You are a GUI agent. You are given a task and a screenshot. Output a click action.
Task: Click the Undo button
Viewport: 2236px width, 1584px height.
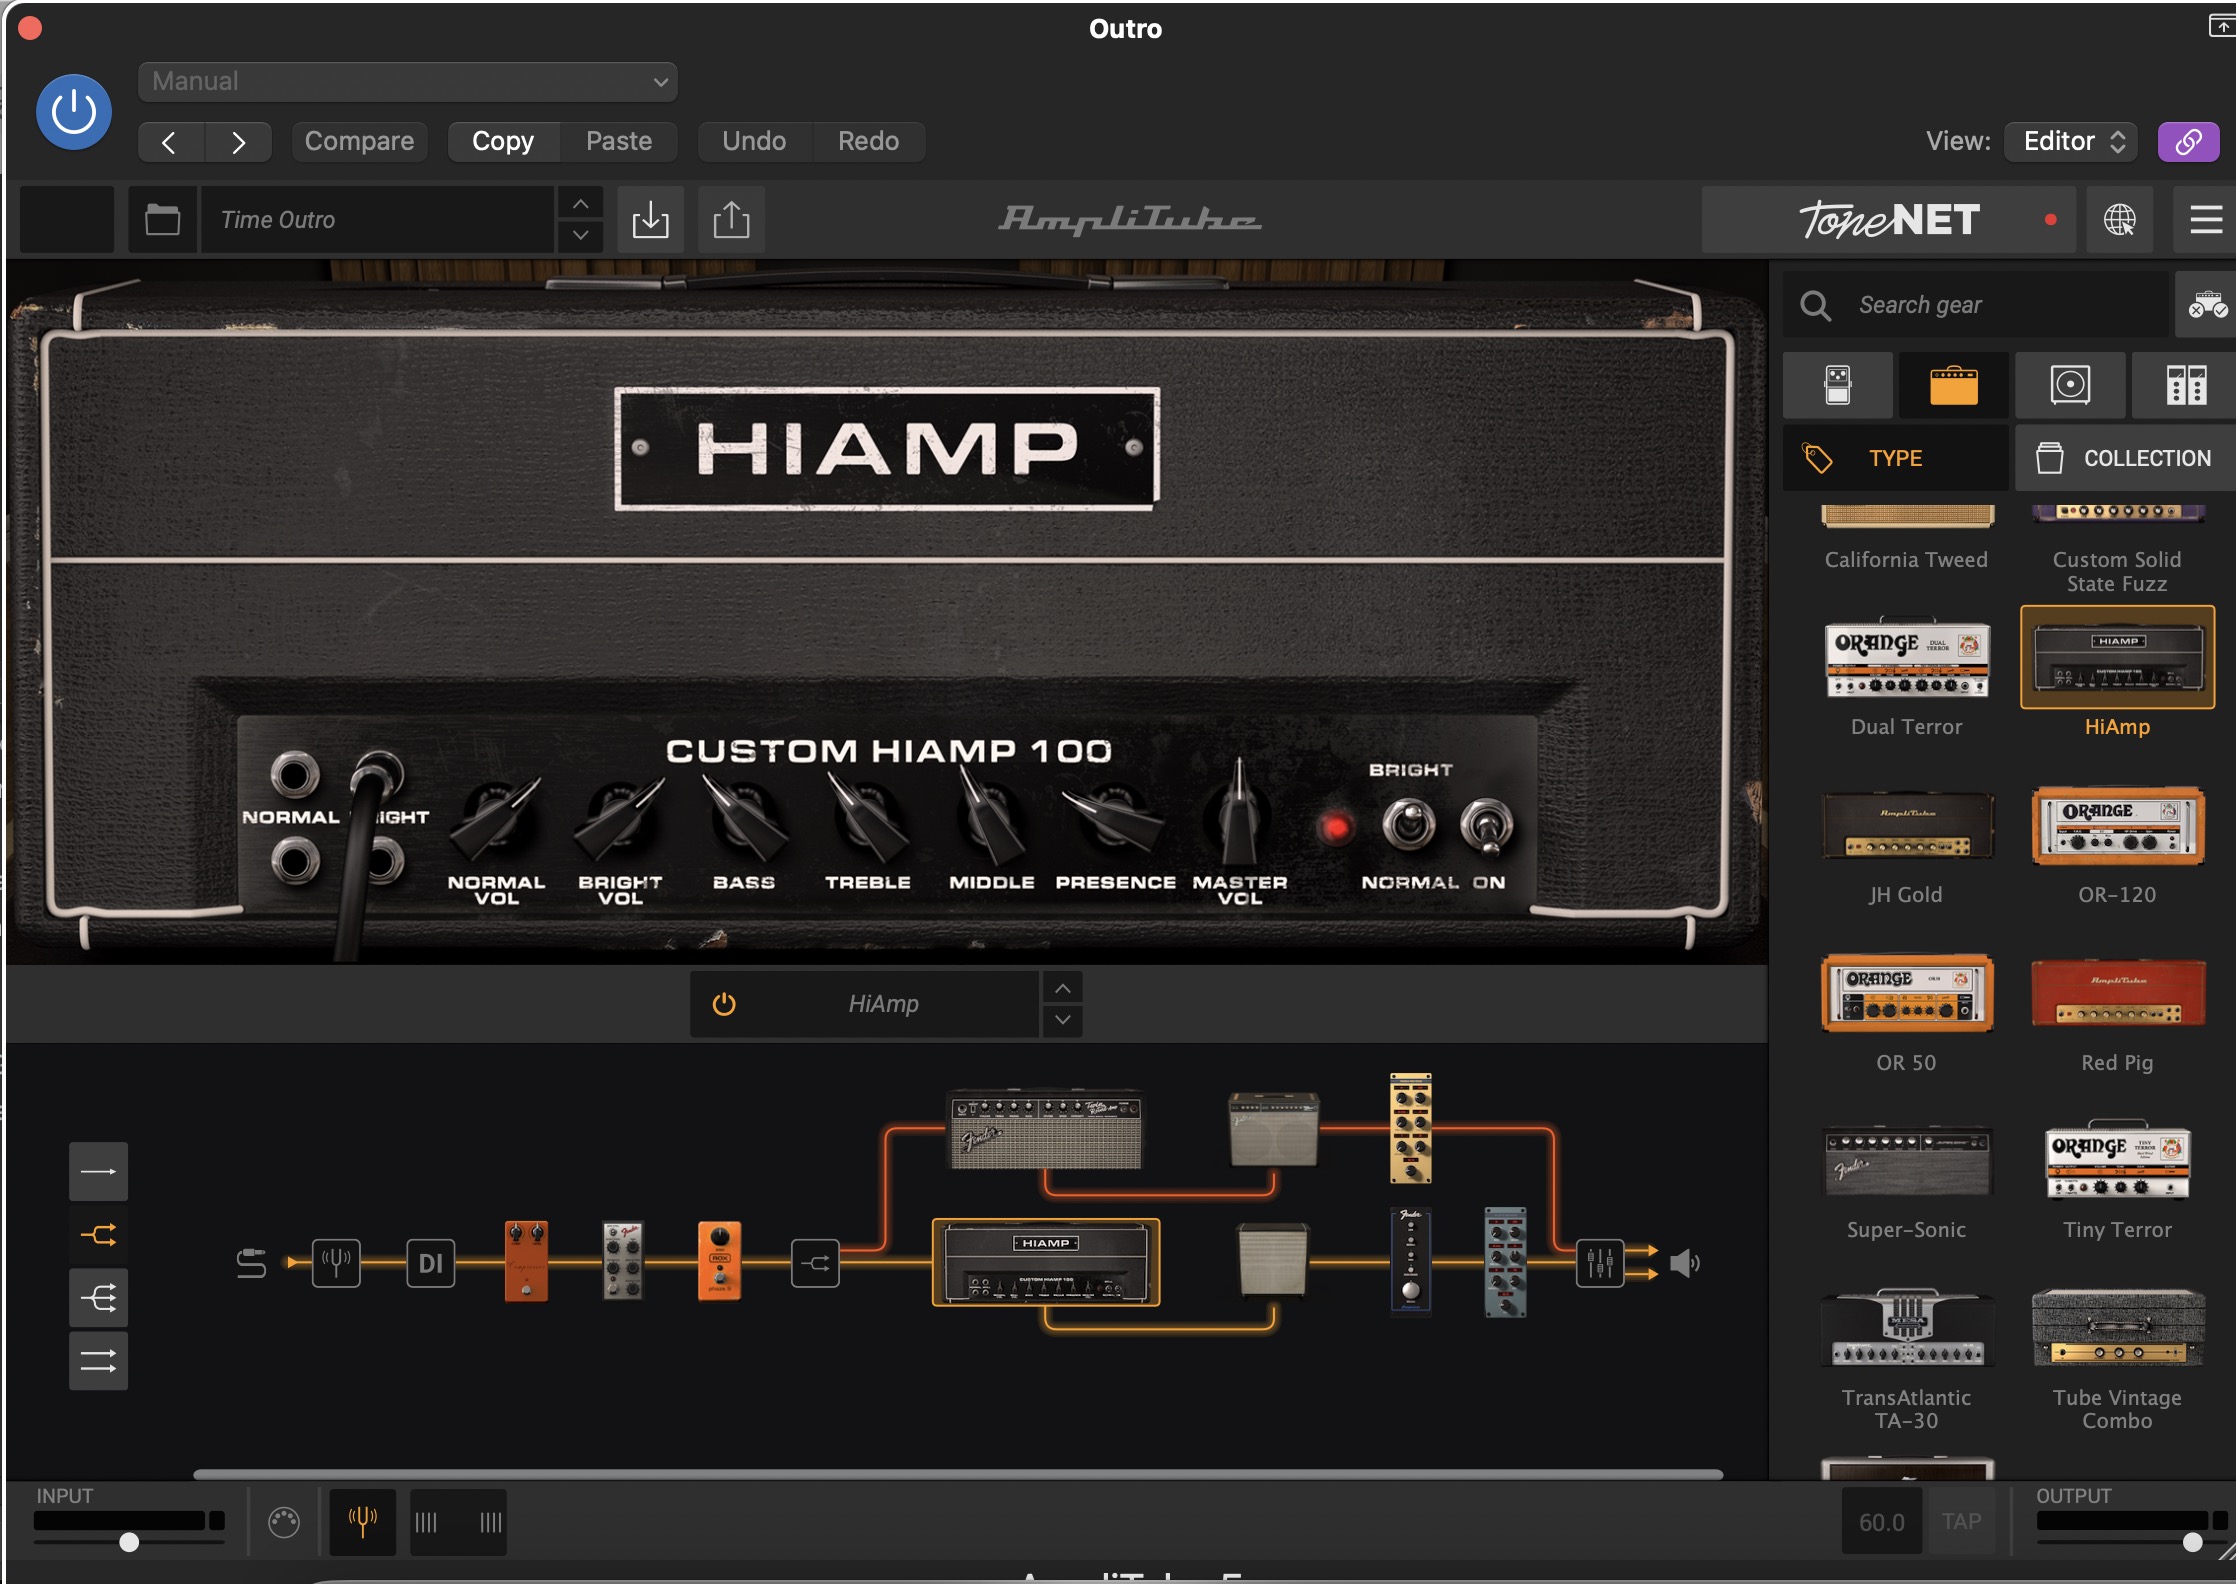click(x=754, y=141)
